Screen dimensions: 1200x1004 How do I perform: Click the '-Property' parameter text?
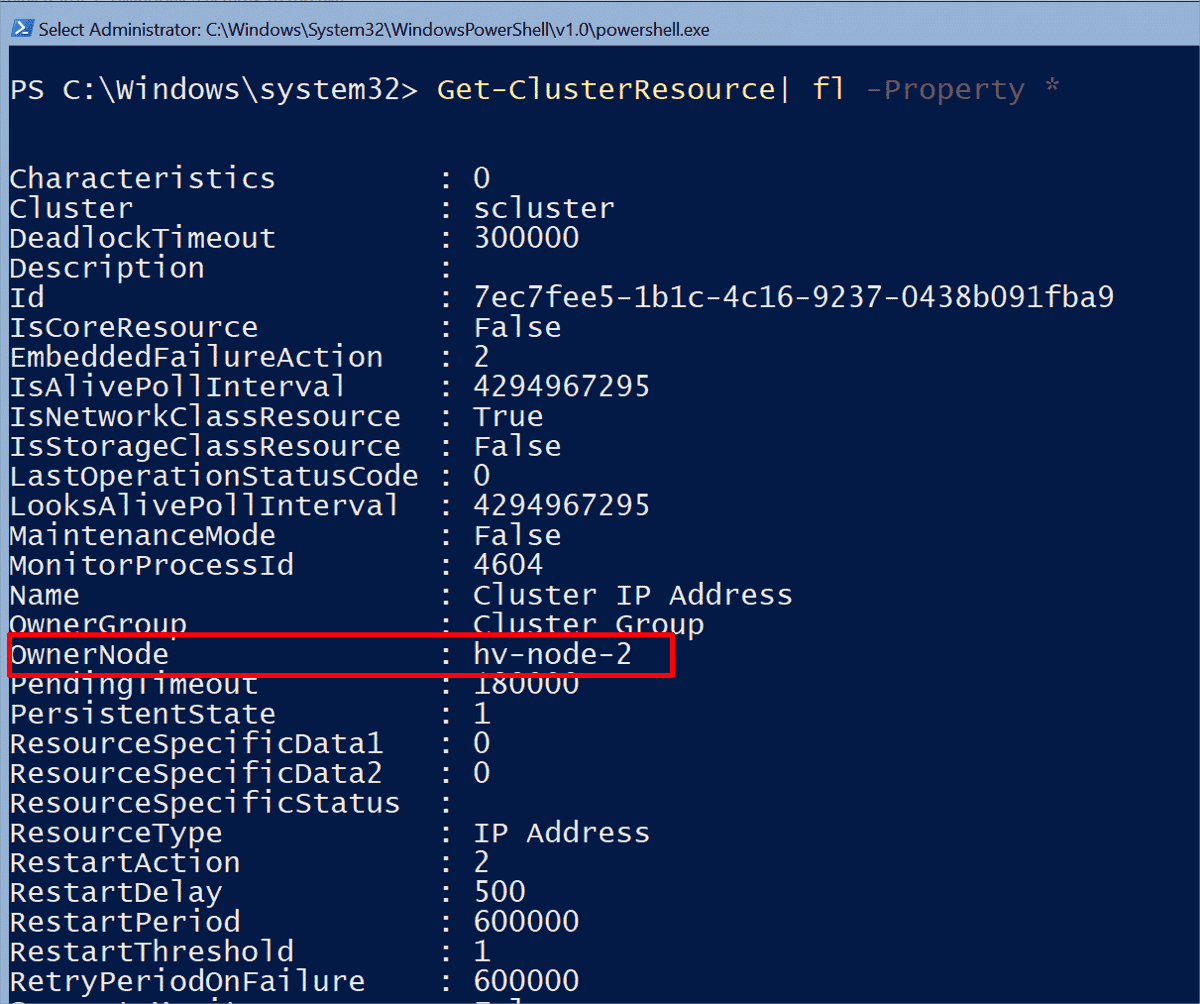tap(945, 91)
